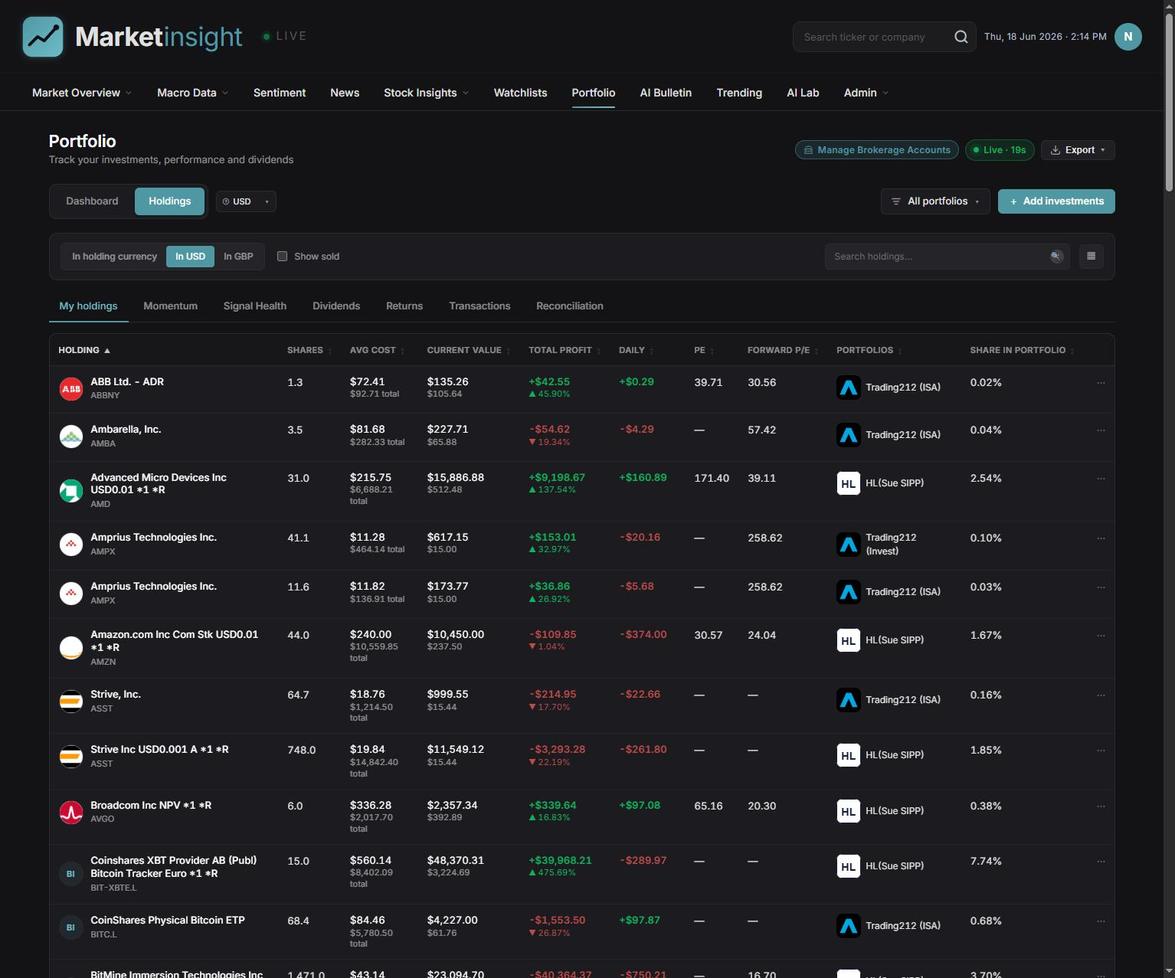Open row menu for Ambarella, Inc.
The image size is (1175, 978).
[x=1101, y=430]
